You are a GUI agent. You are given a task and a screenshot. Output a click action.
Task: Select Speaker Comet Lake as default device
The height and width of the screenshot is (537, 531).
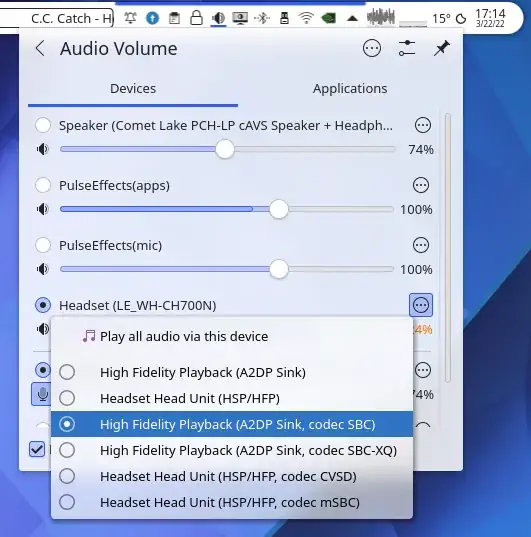tap(43, 125)
